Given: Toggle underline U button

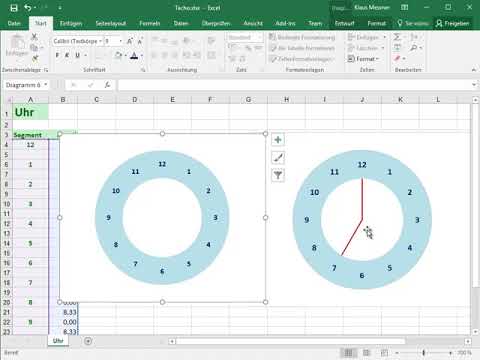Looking at the screenshot, I should 77,55.
